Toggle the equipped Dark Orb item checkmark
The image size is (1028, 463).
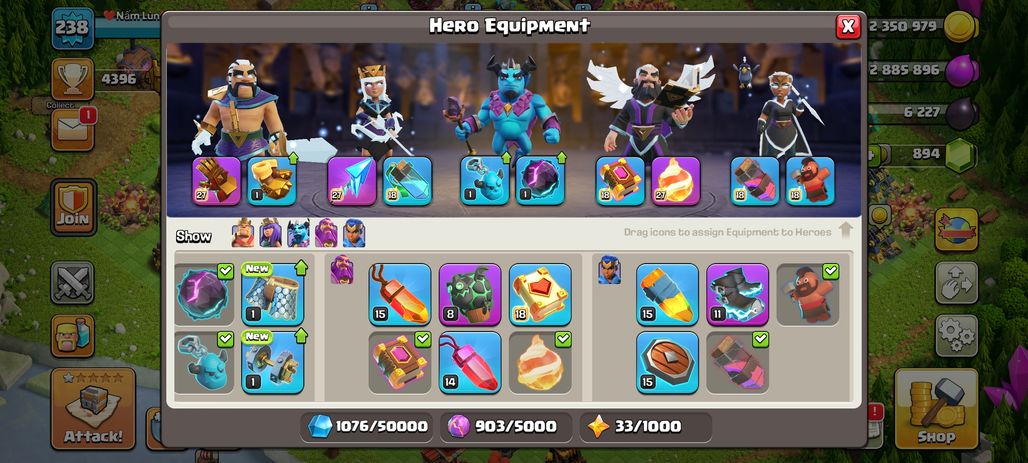pyautogui.click(x=225, y=272)
